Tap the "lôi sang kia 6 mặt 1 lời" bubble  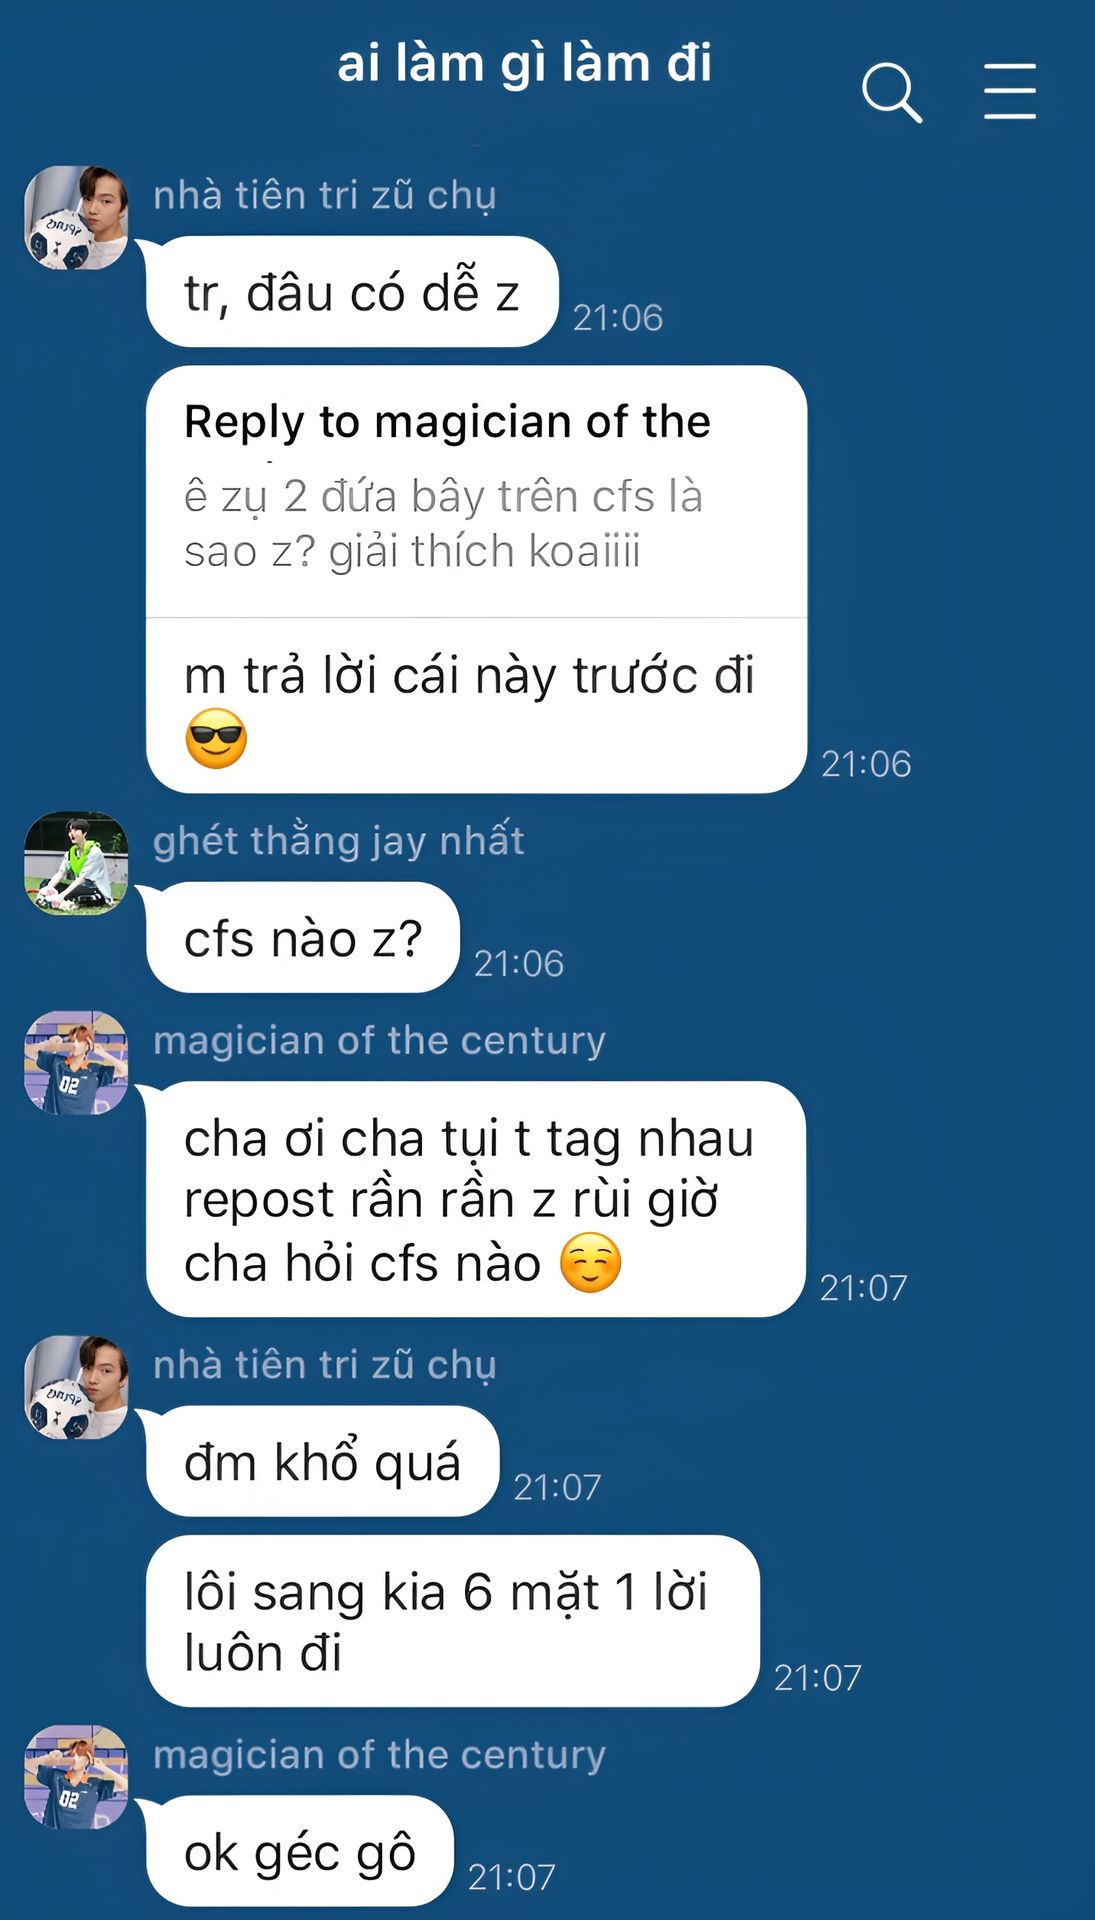453,1621
